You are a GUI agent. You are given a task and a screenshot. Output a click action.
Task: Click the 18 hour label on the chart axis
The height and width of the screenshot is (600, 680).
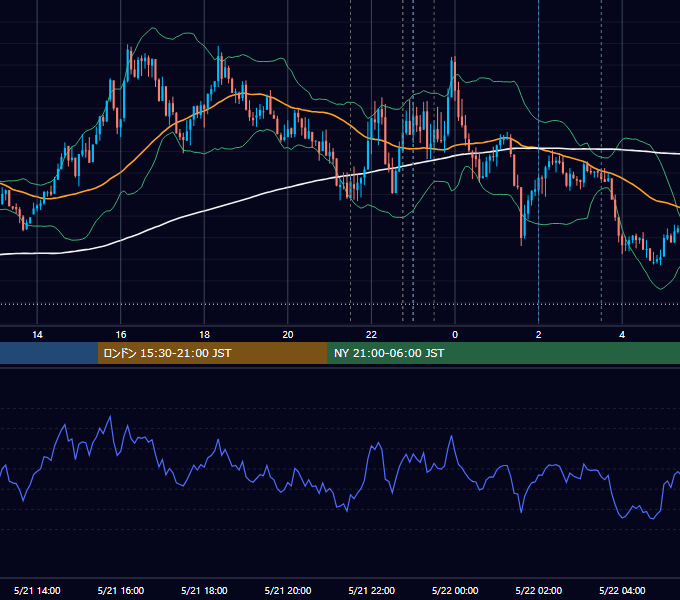coord(204,335)
